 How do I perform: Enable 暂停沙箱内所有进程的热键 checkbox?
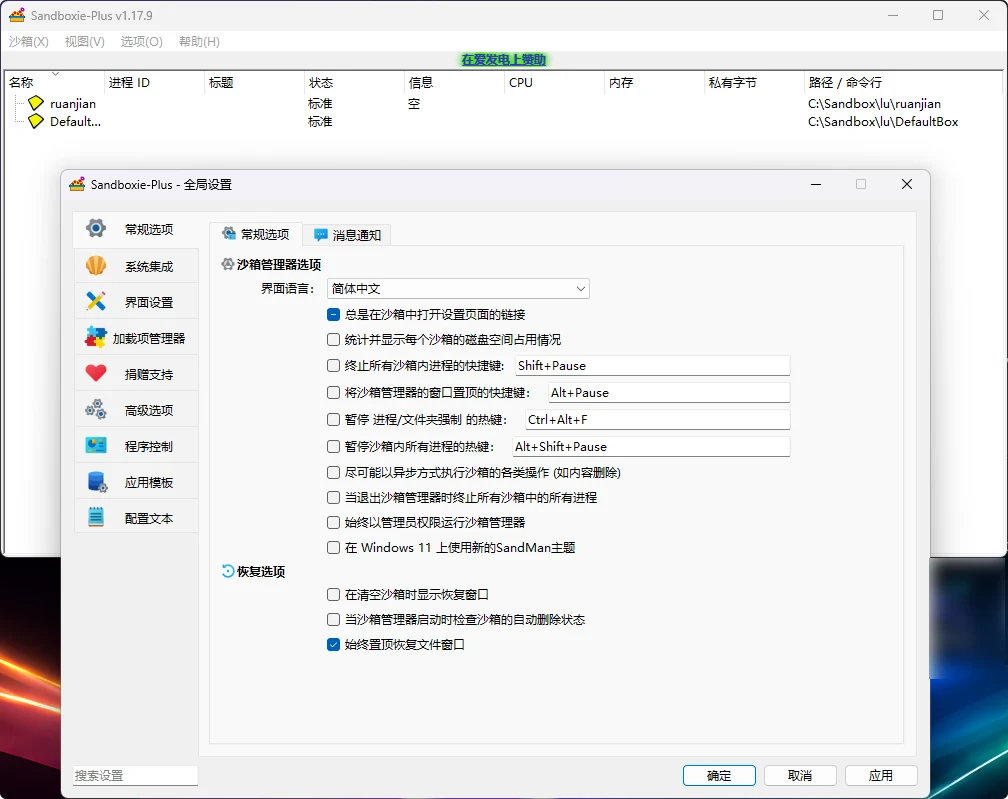(x=333, y=446)
